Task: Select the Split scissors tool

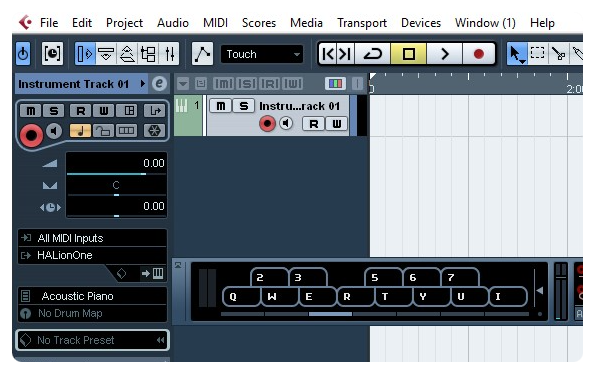Action: (x=558, y=54)
